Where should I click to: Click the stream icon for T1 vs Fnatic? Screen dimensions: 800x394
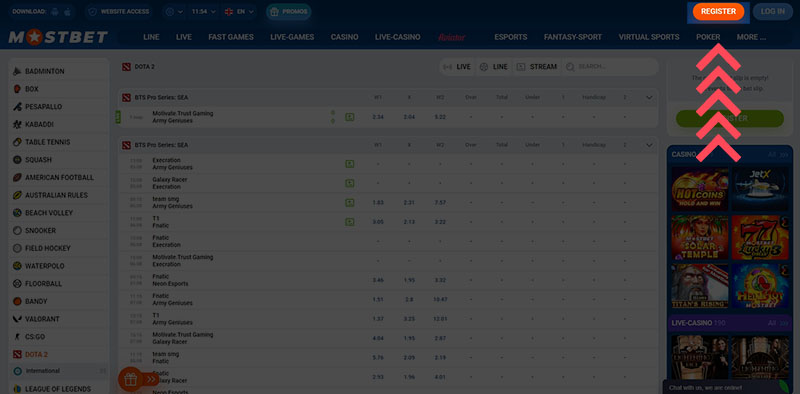349,222
